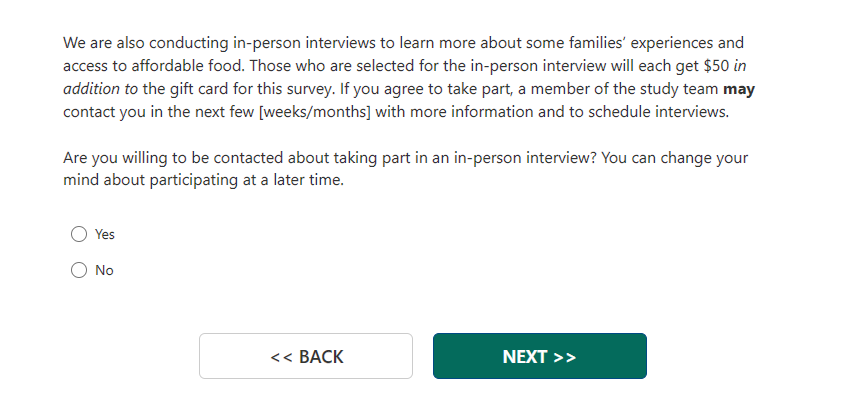The height and width of the screenshot is (417, 851).
Task: Proceed with the NEXT >> button
Action: click(539, 357)
